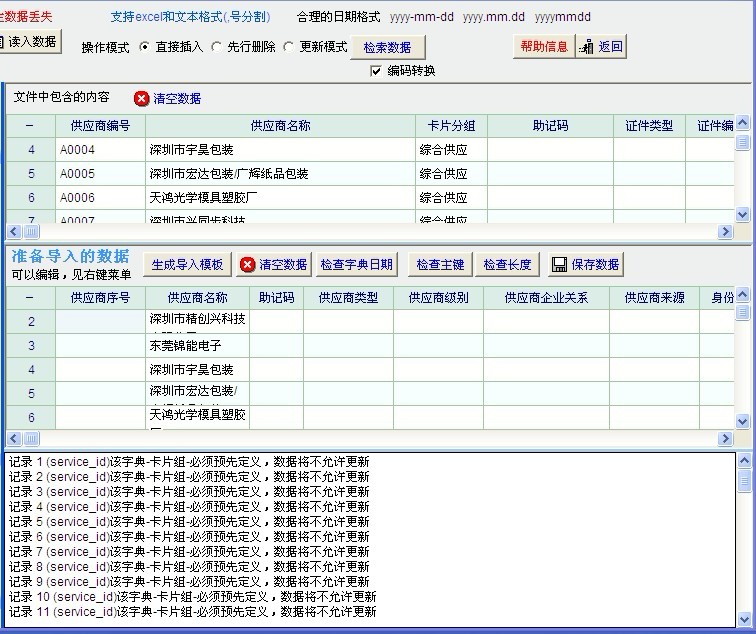
Task: Click the 检索数据 button
Action: (388, 47)
